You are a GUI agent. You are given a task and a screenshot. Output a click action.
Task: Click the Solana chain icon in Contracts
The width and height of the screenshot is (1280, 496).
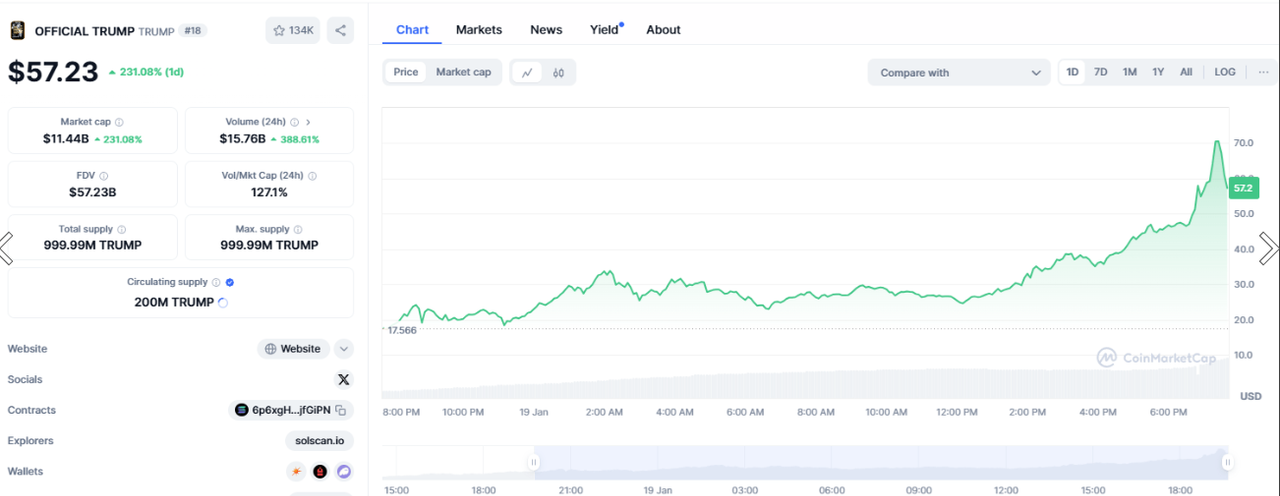[x=241, y=410]
